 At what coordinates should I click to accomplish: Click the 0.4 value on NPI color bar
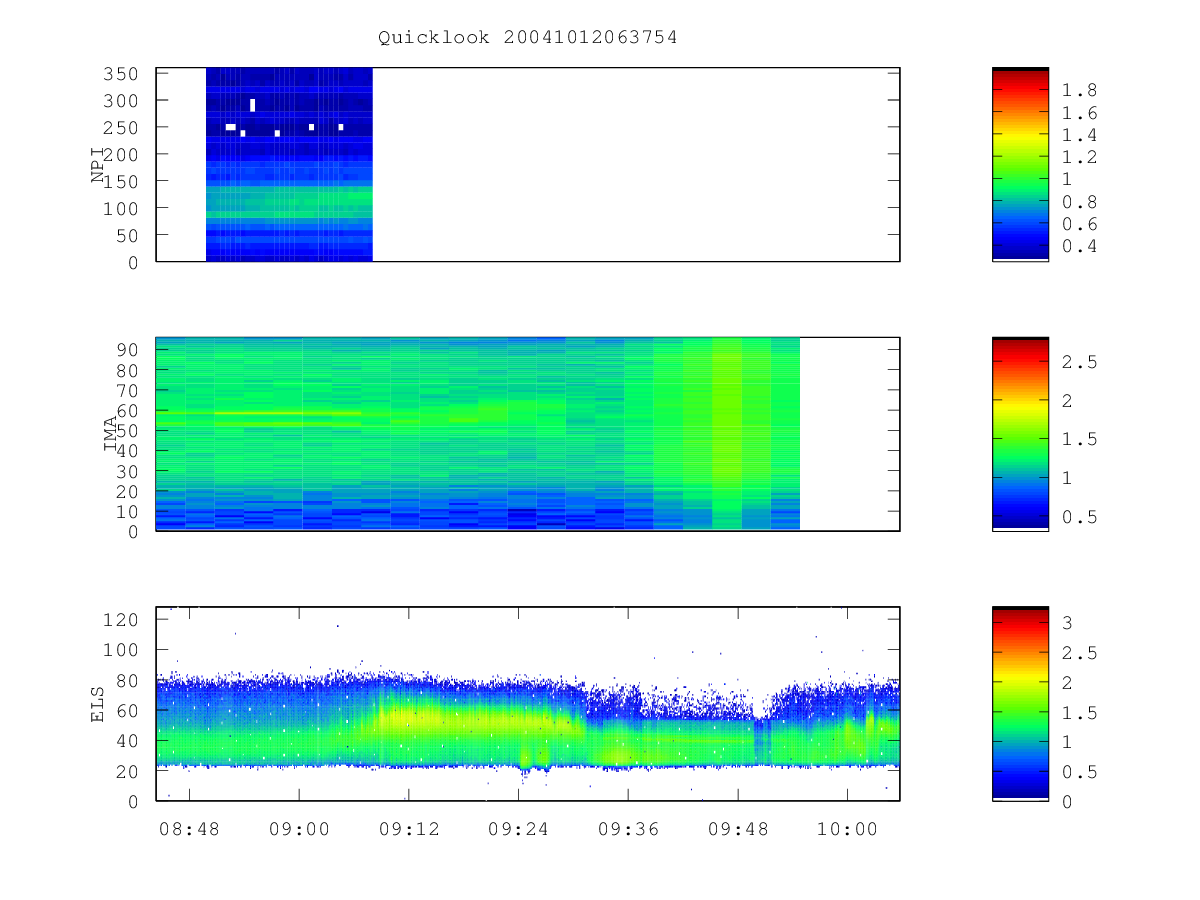click(1079, 246)
